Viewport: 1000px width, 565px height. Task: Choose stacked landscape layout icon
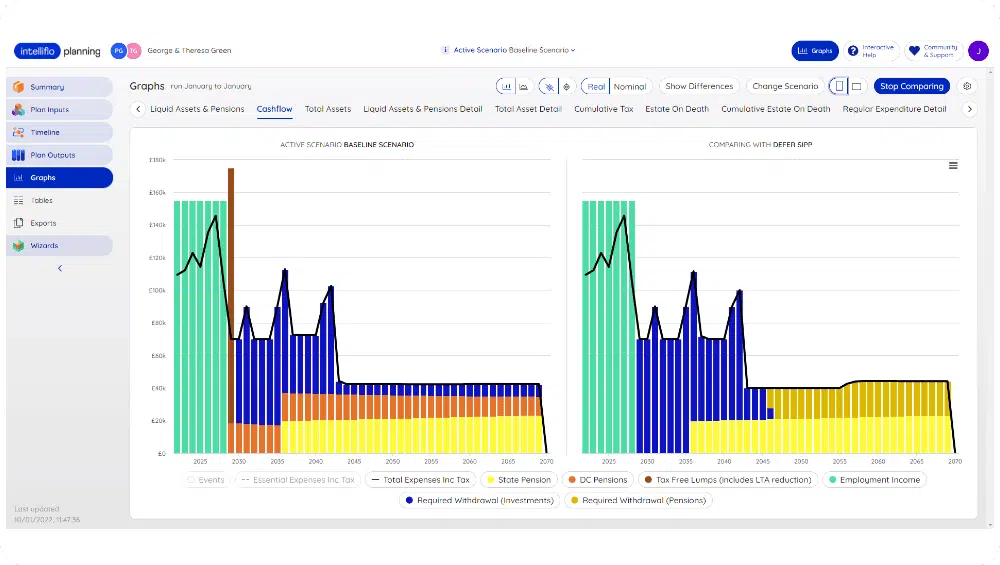click(857, 86)
